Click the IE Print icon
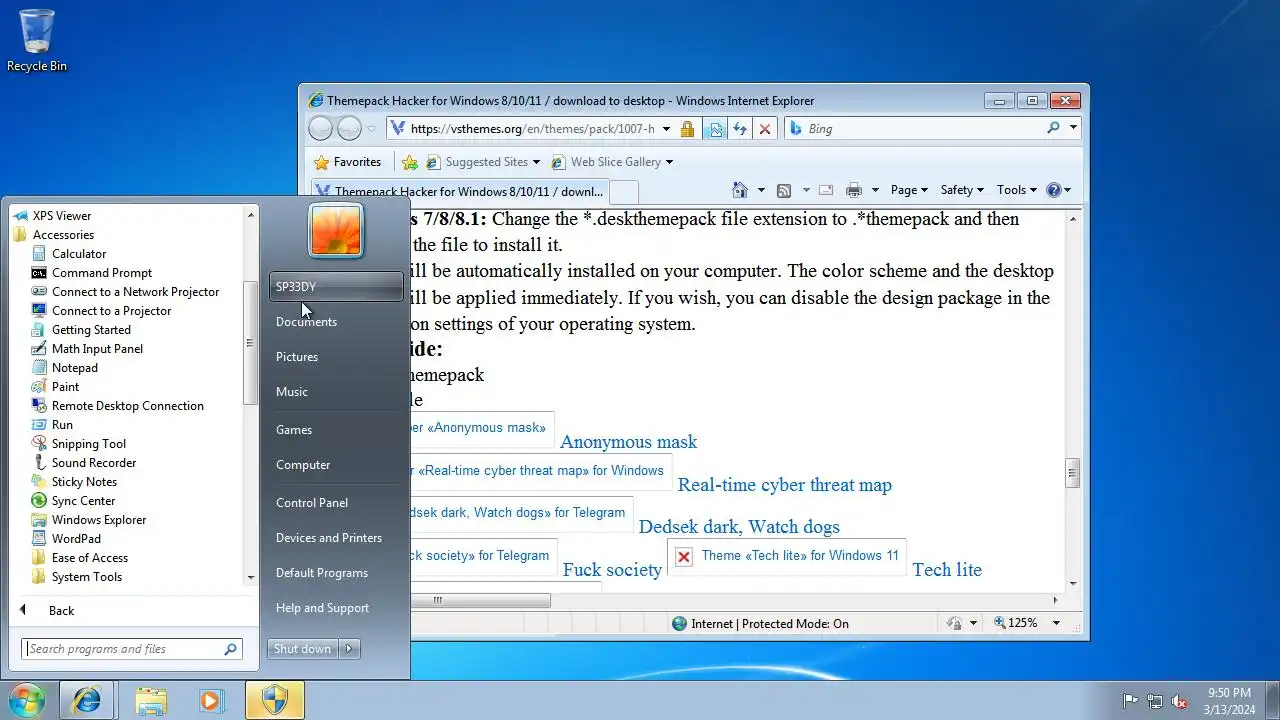This screenshot has width=1280, height=720. click(854, 190)
